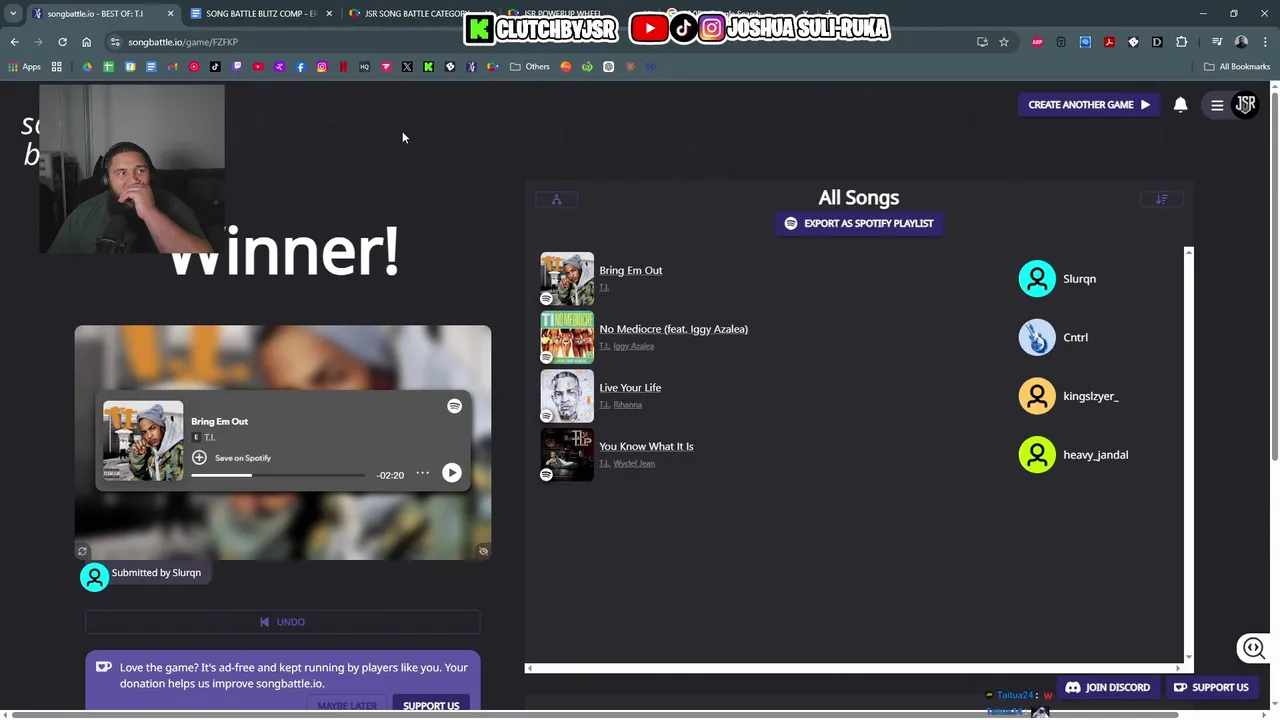Screen dimensions: 1280x720
Task: Open the Chrome three-dots menu
Action: point(1265,42)
